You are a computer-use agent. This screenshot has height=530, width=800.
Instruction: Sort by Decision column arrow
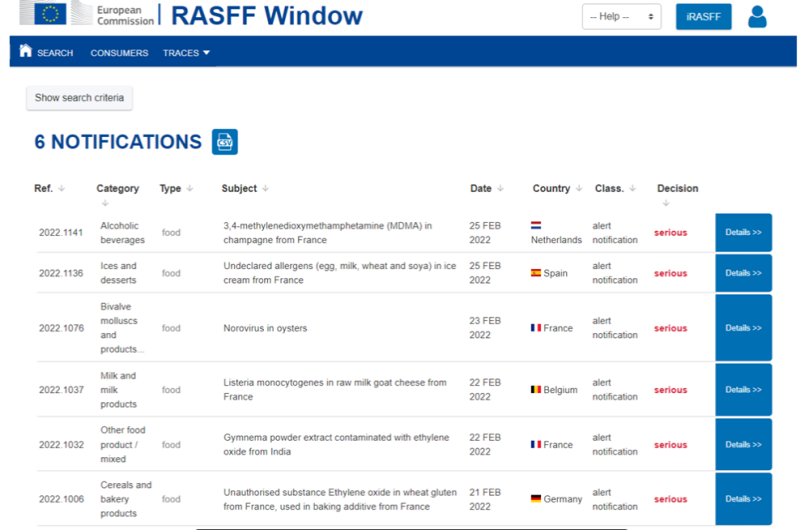[x=666, y=203]
